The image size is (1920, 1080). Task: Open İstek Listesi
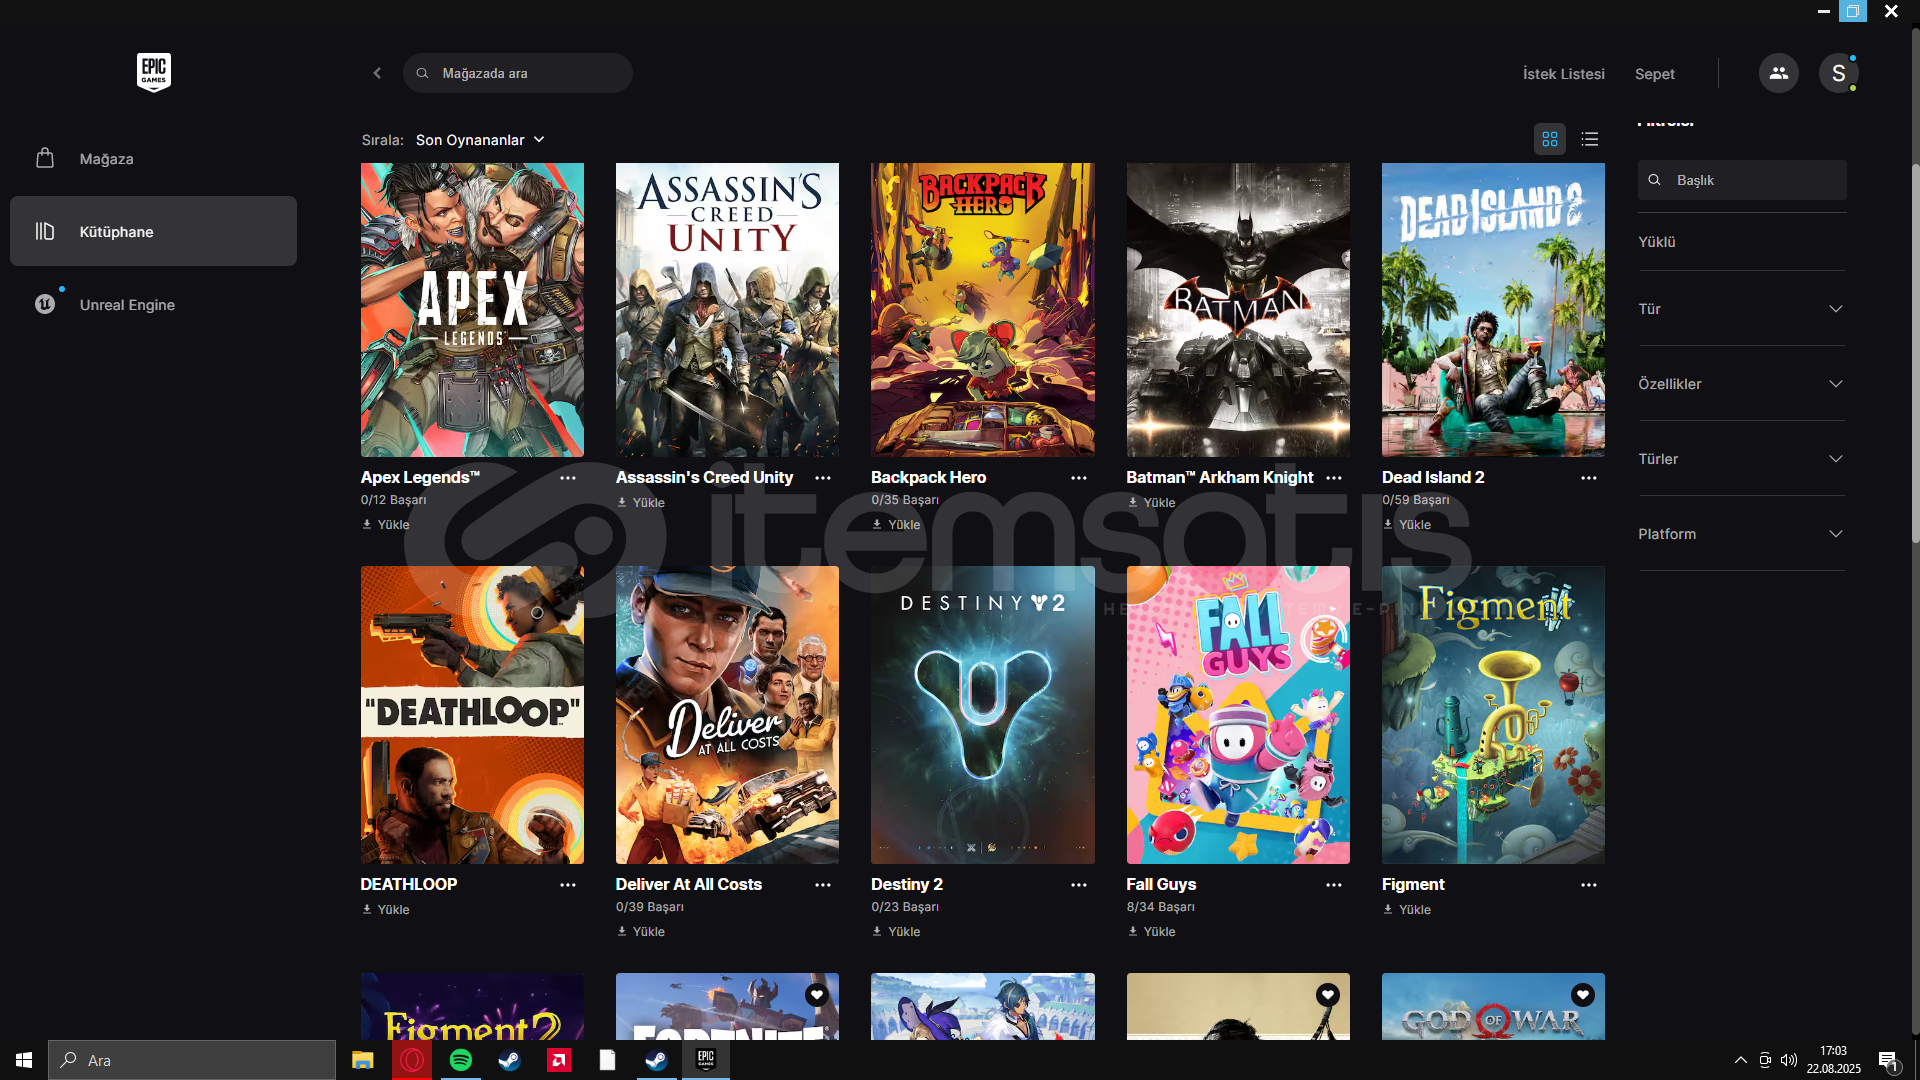(1563, 74)
